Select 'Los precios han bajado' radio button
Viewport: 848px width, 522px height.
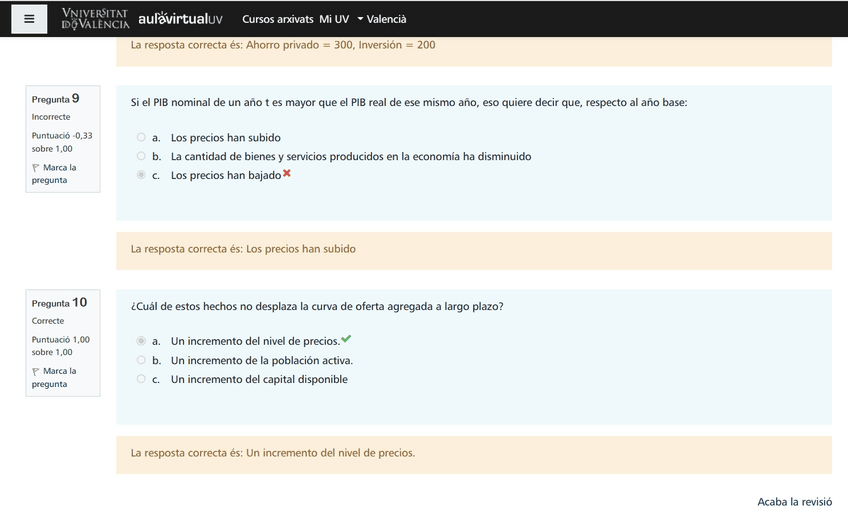[141, 175]
